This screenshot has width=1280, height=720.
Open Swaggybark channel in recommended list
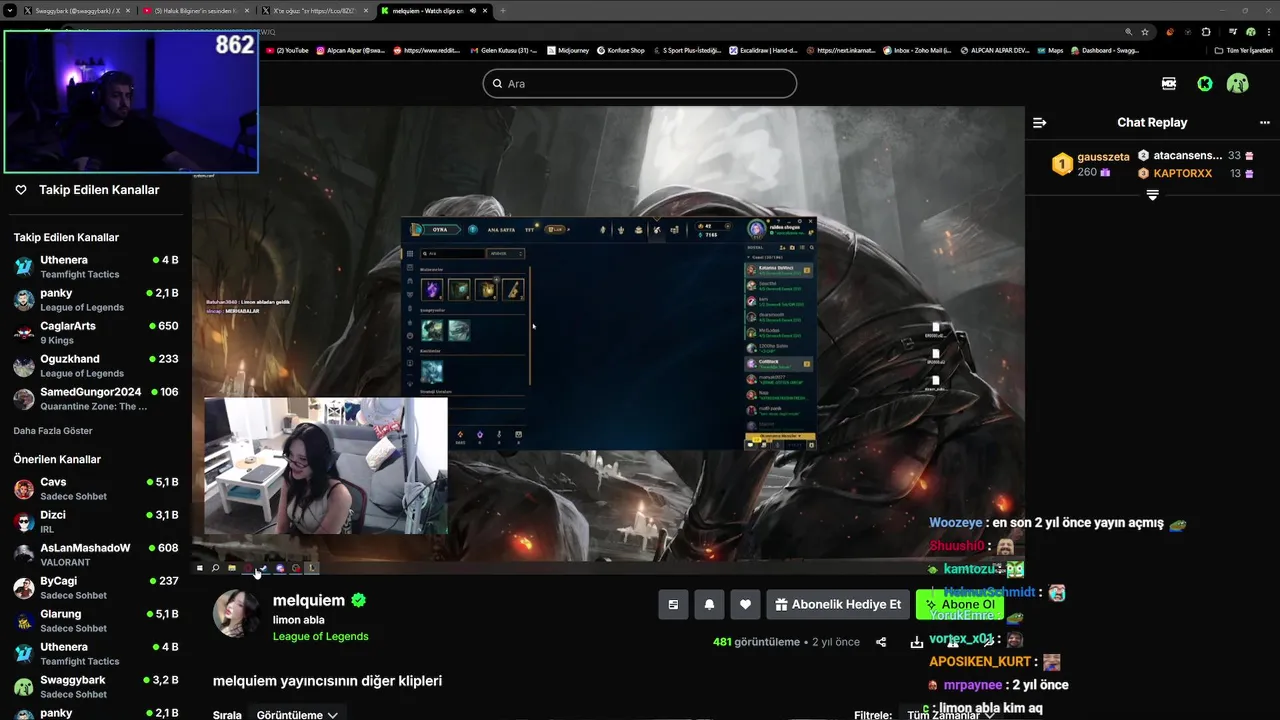(96, 686)
